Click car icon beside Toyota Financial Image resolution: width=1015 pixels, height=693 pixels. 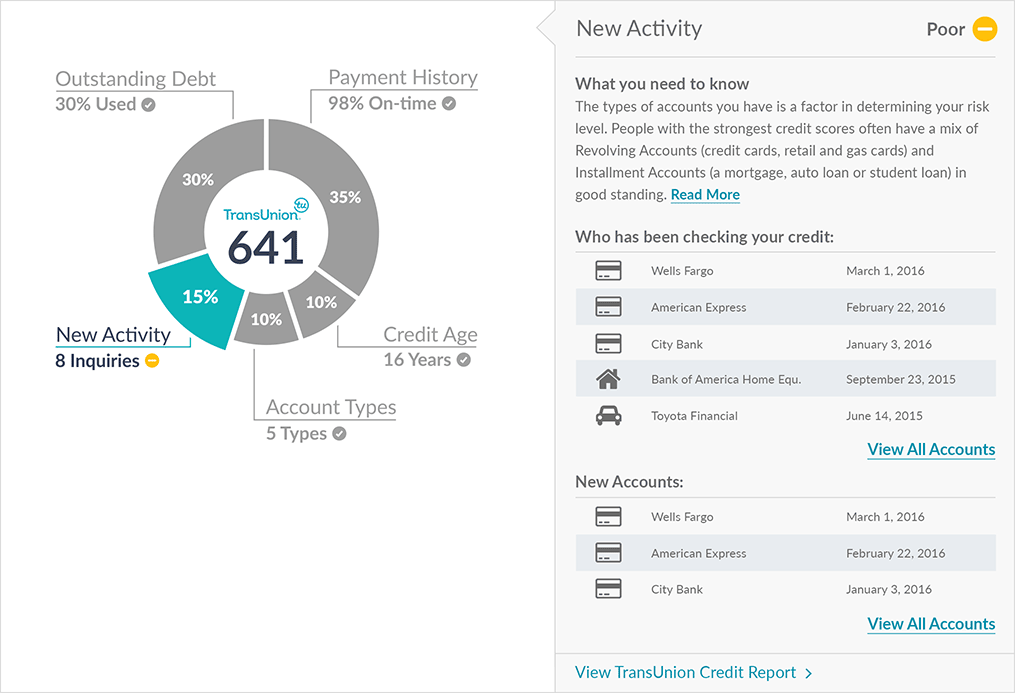(x=608, y=415)
